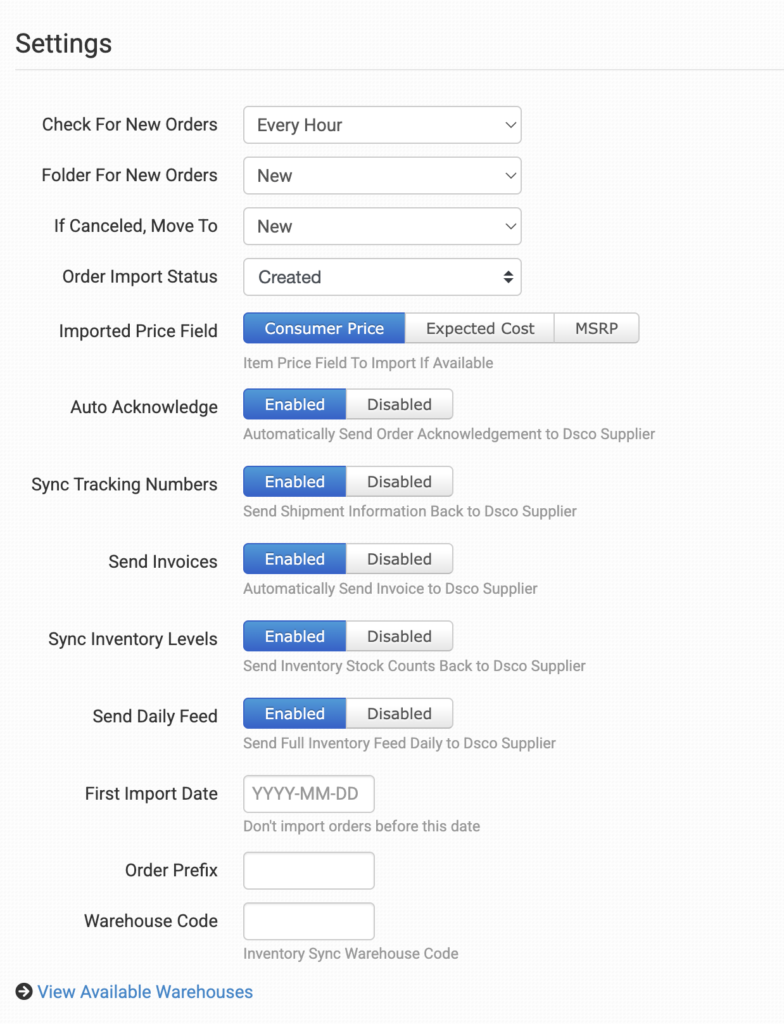Open the View Available Warehouses link

point(145,992)
